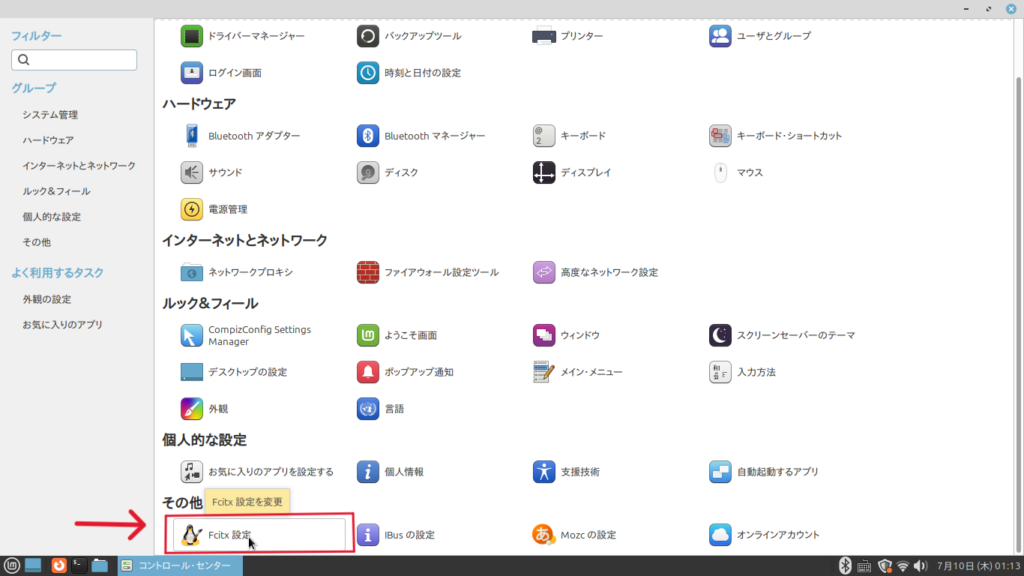Screen dimensions: 1024x576
Task: Open the サウンド speaker icon
Action: [191, 172]
